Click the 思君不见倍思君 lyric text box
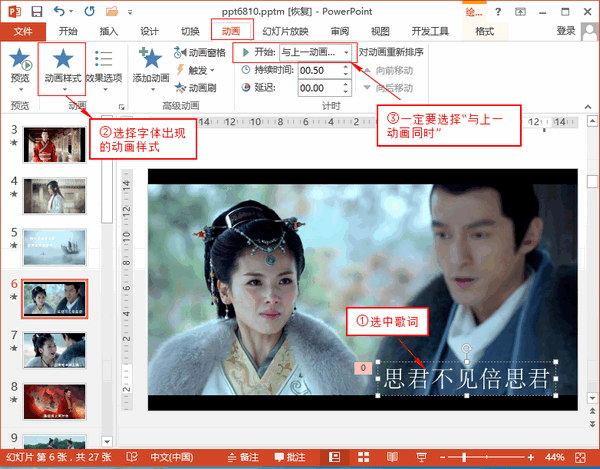Screen dimensions: 600x469 tap(466, 379)
